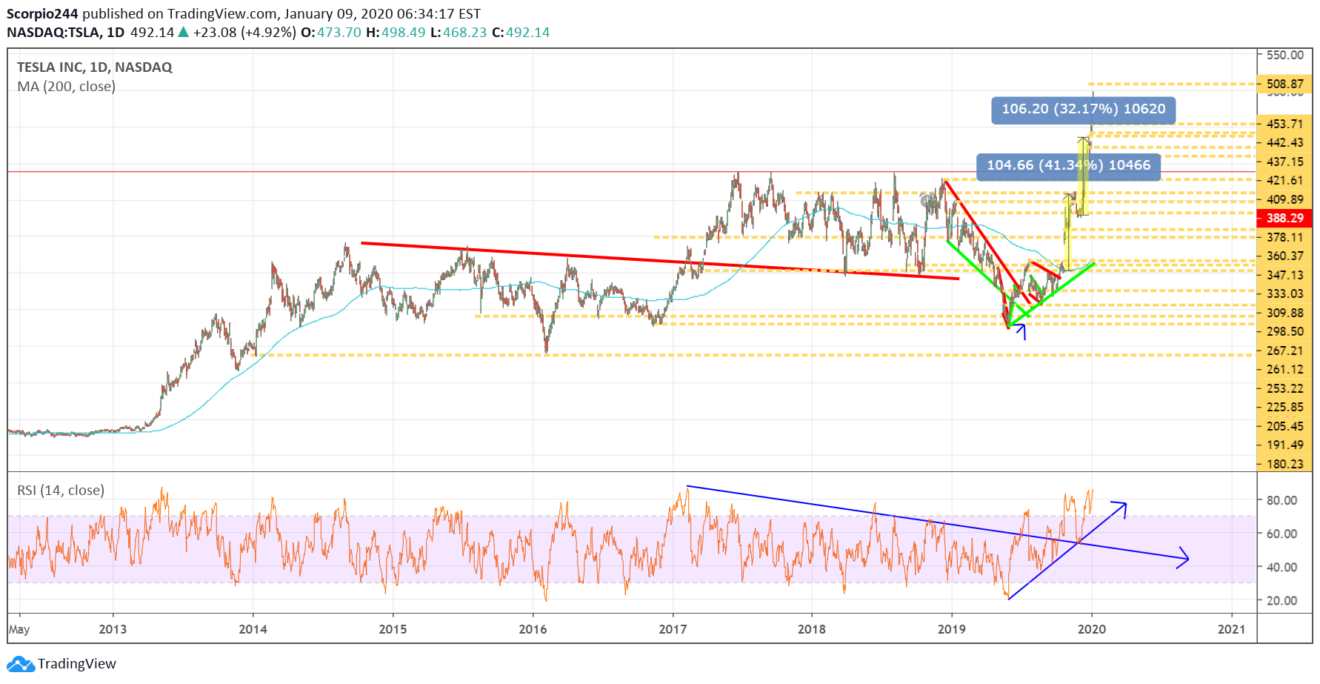Click the 'TradingView' wordmark text at bottom
Image resolution: width=1320 pixels, height=684 pixels.
77,664
